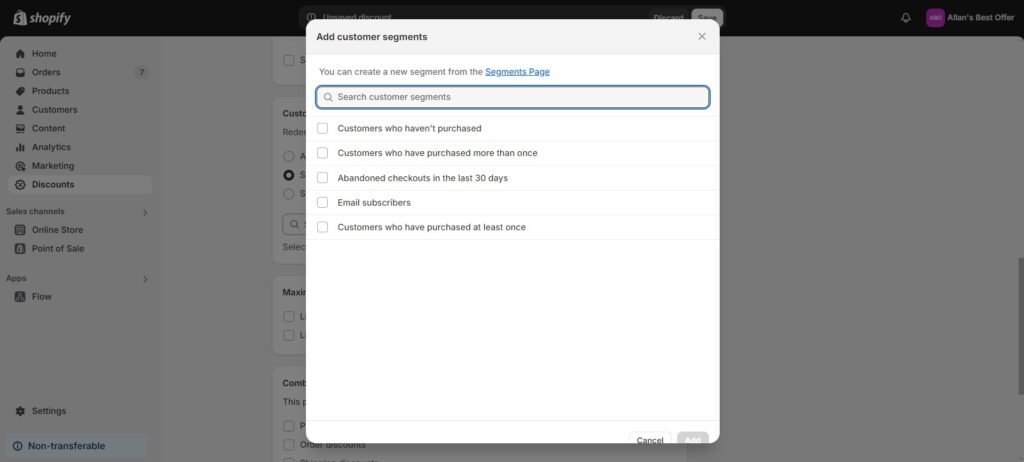Close the Add customer segments dialog
The height and width of the screenshot is (462, 1024).
(702, 36)
